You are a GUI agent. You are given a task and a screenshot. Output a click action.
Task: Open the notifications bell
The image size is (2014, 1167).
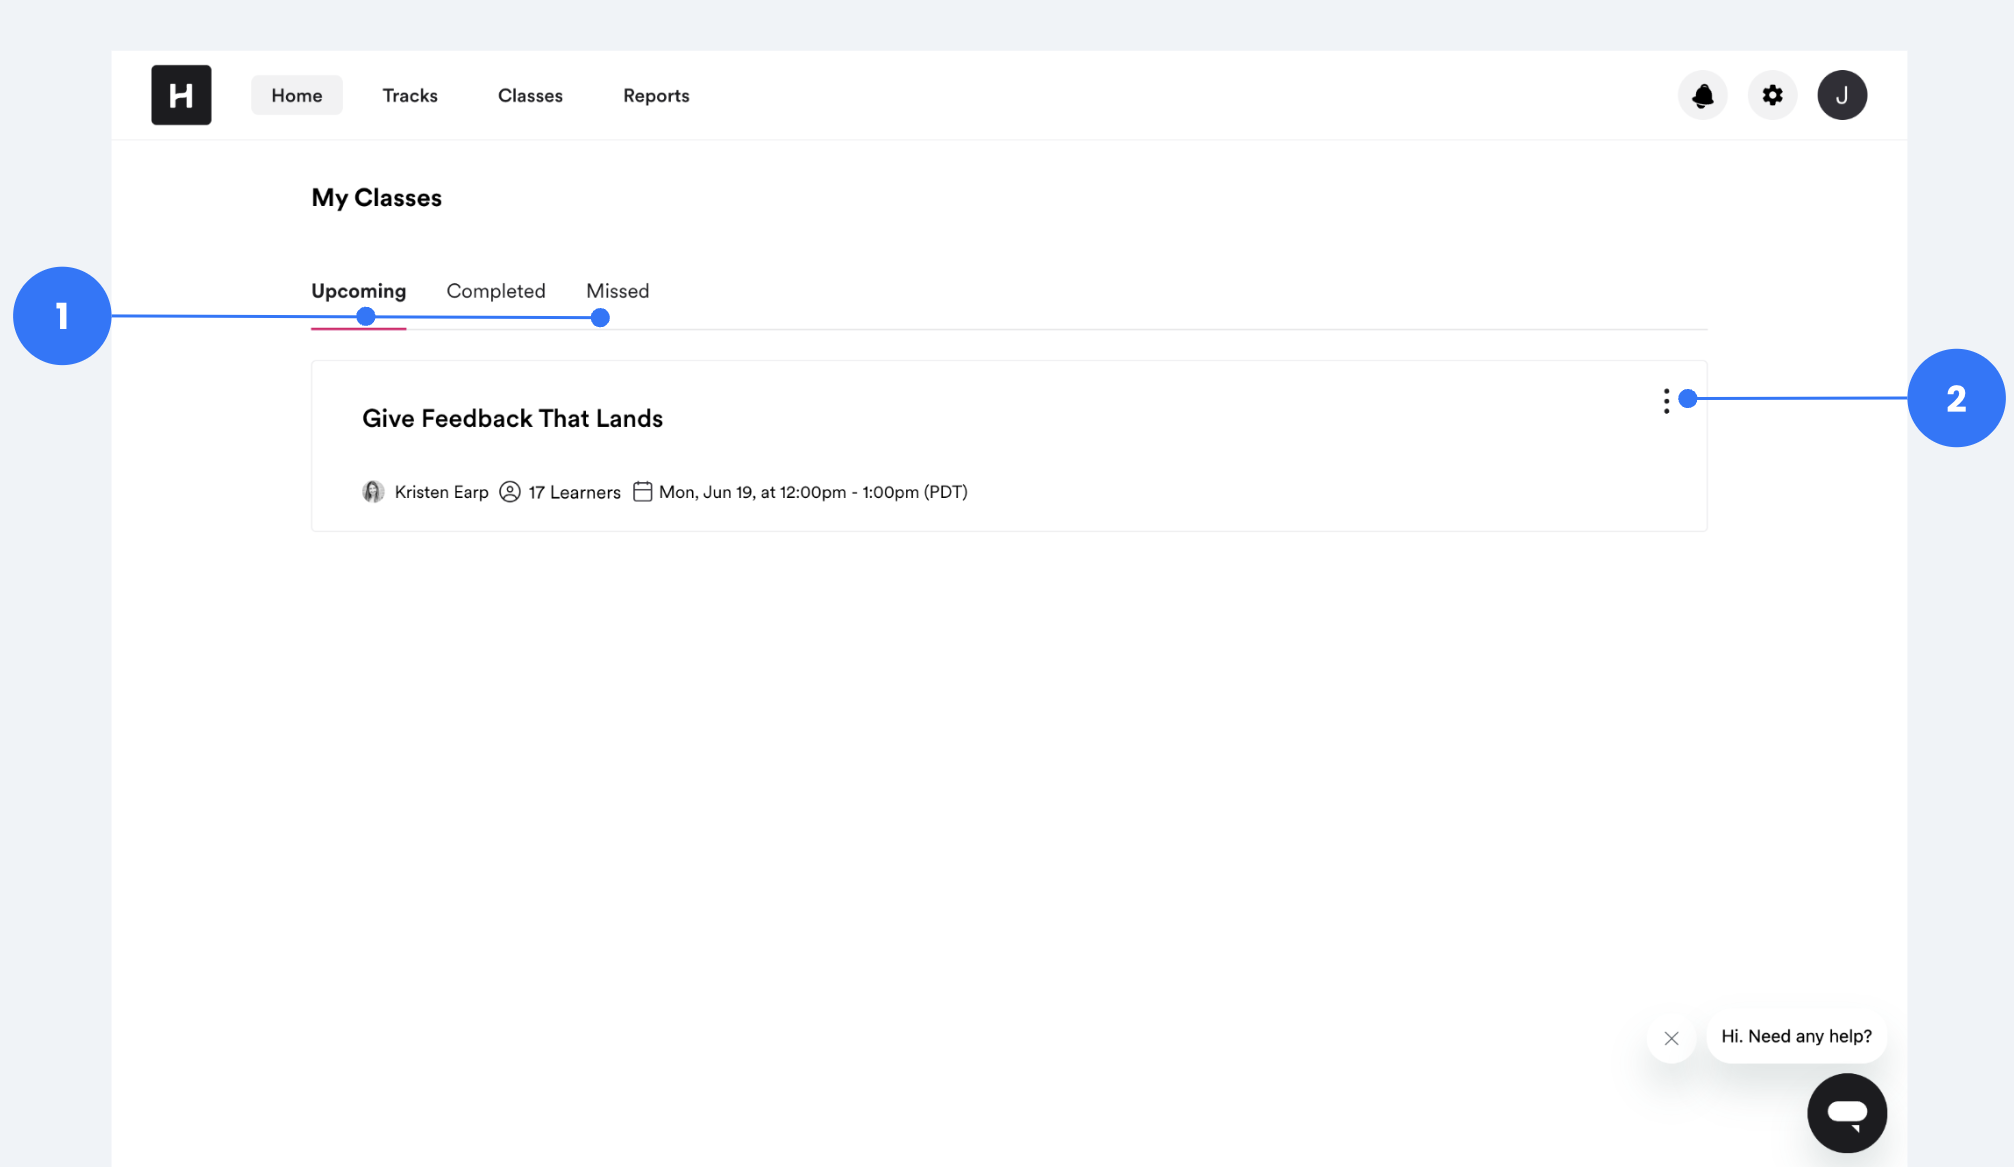click(x=1702, y=95)
